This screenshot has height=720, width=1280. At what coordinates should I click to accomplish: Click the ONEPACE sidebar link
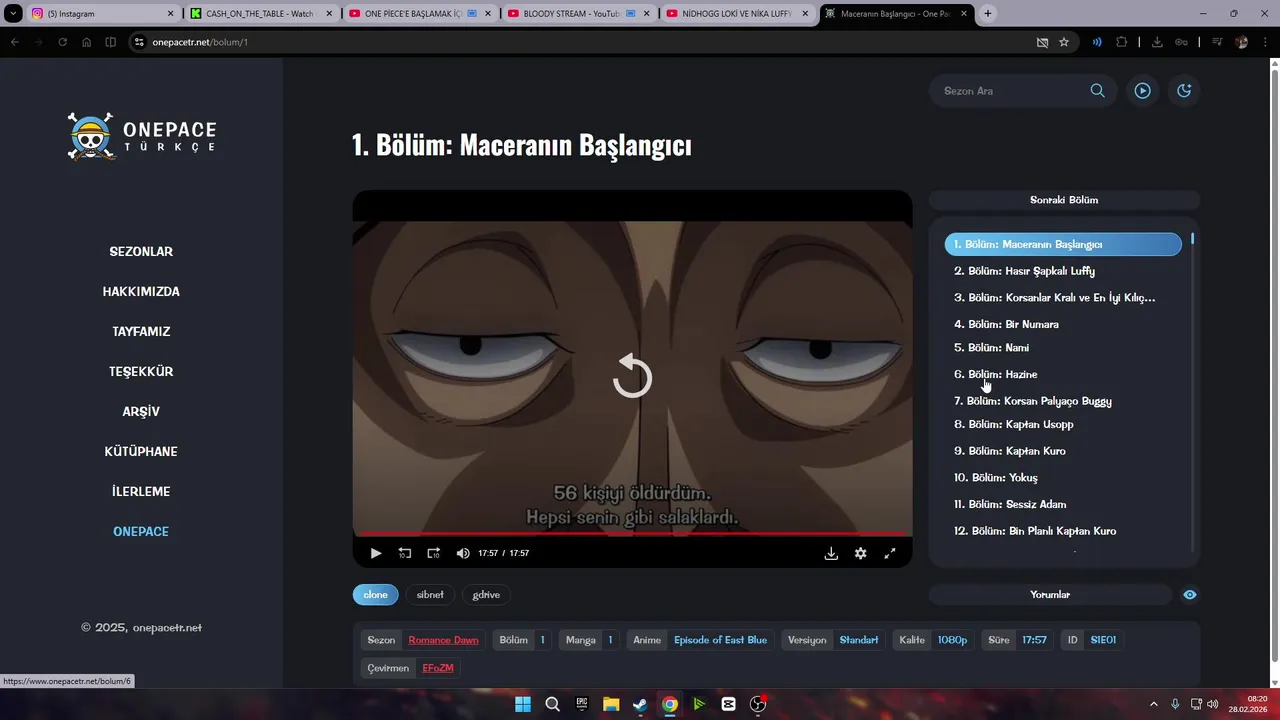tap(141, 532)
